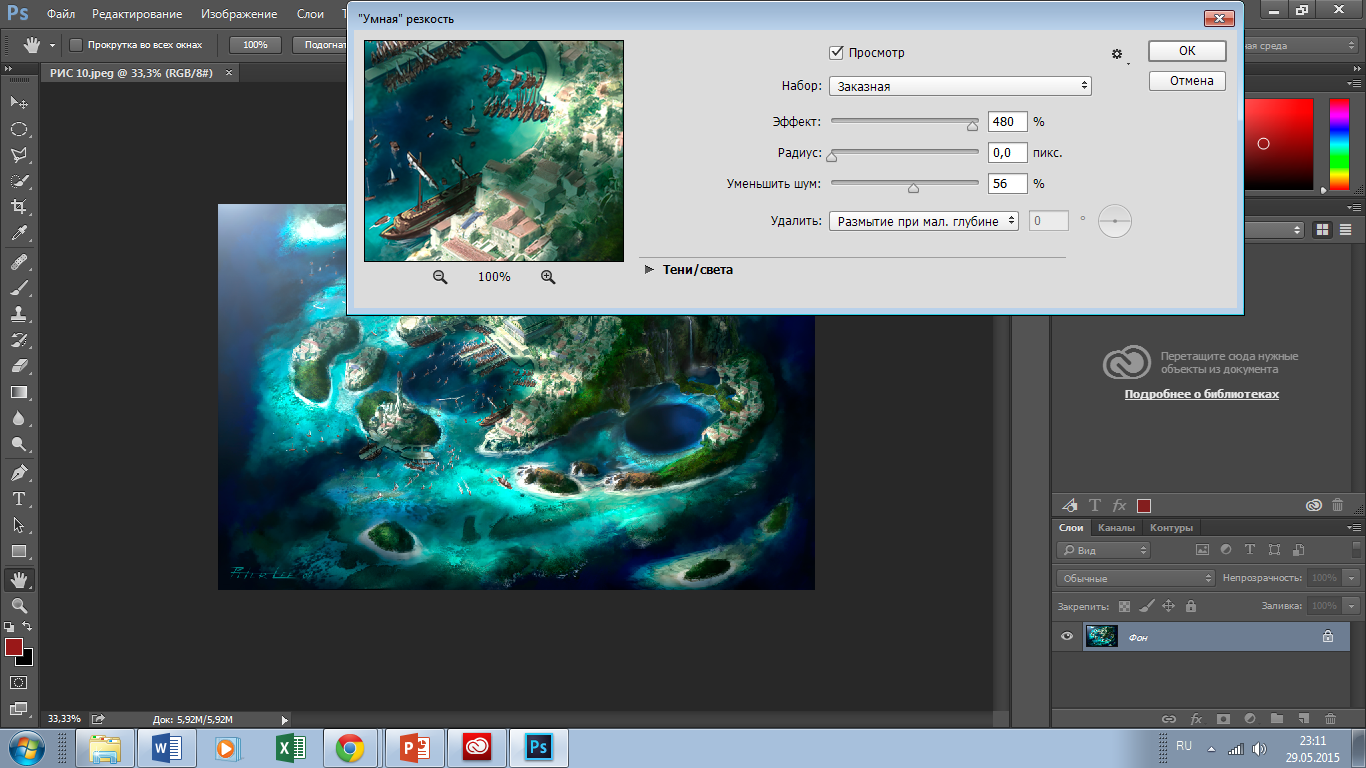Image resolution: width=1366 pixels, height=768 pixels.
Task: Select the Quick Selection tool
Action: click(19, 181)
